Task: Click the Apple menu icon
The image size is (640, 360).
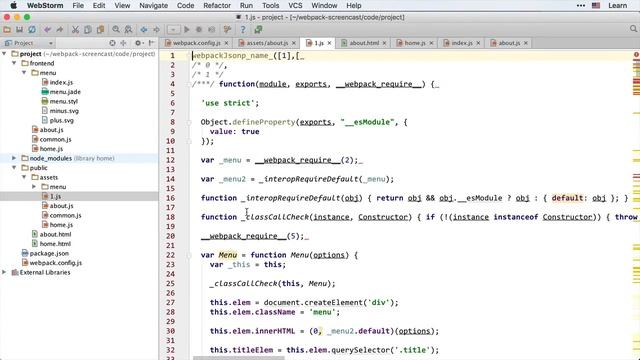Action: [13, 6]
